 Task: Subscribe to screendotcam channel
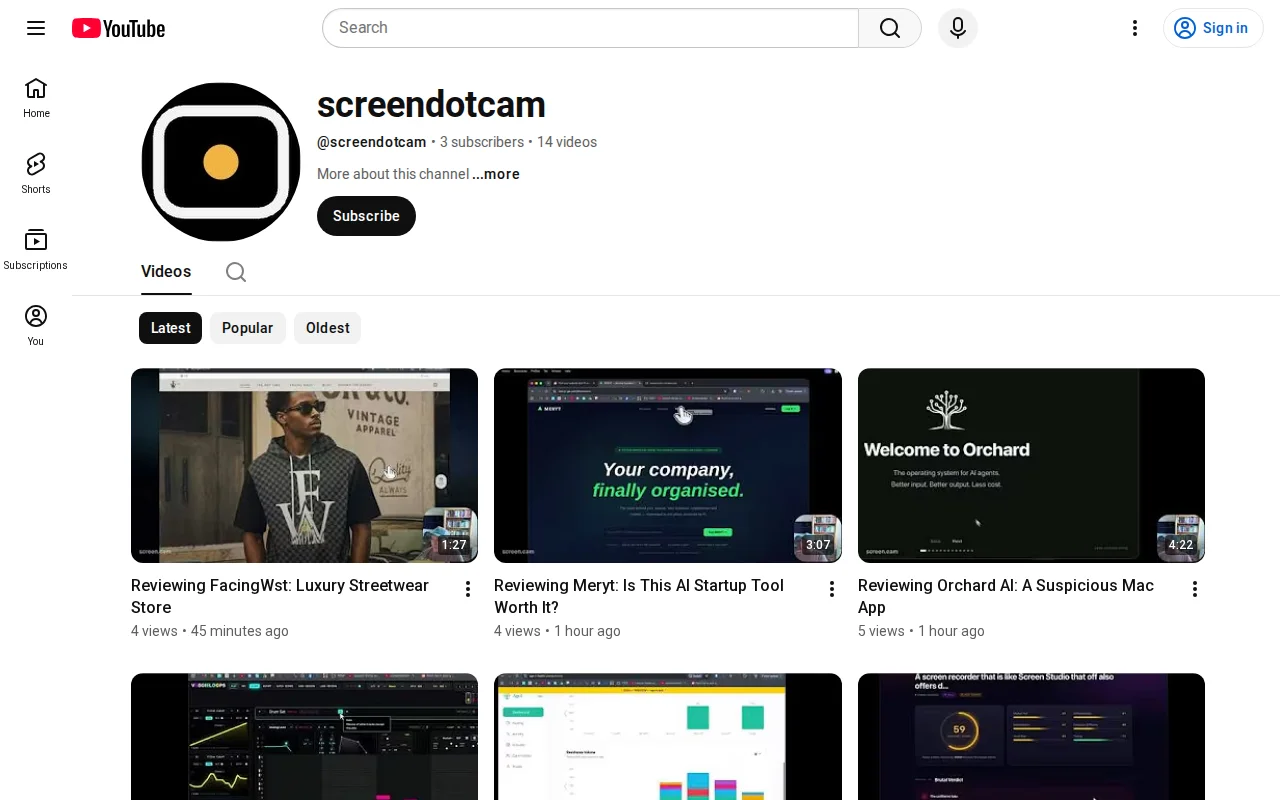pos(366,216)
